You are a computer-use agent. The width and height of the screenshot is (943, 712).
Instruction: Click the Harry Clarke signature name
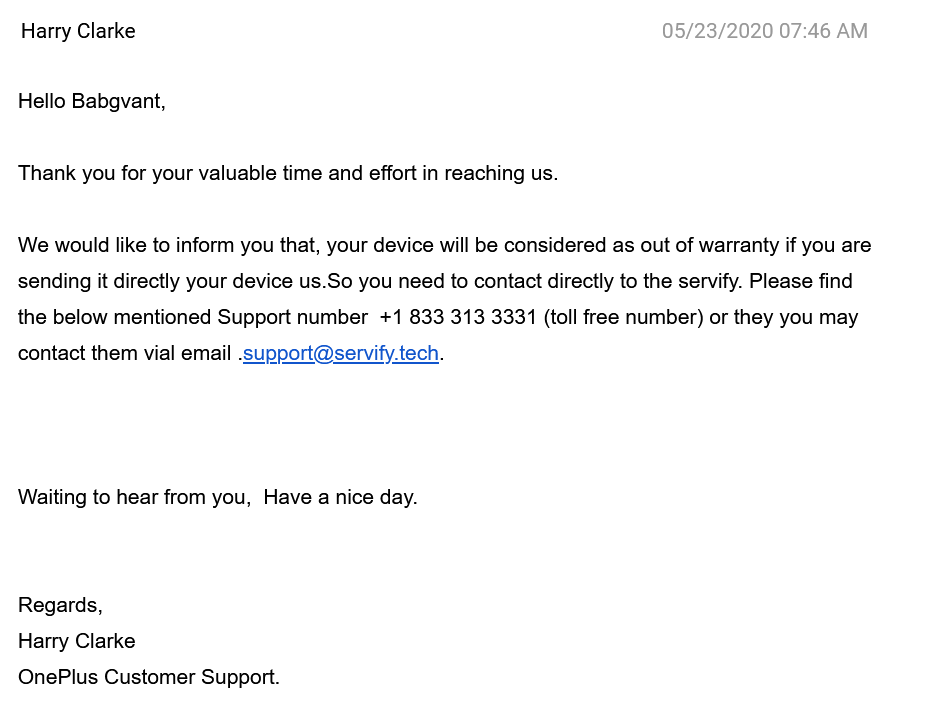click(76, 641)
